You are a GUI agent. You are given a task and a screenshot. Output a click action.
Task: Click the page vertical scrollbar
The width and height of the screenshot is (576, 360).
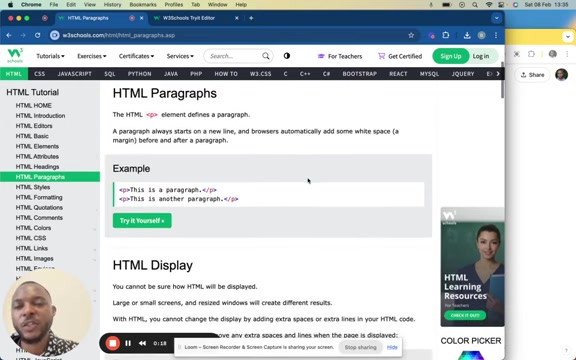[x=503, y=81]
